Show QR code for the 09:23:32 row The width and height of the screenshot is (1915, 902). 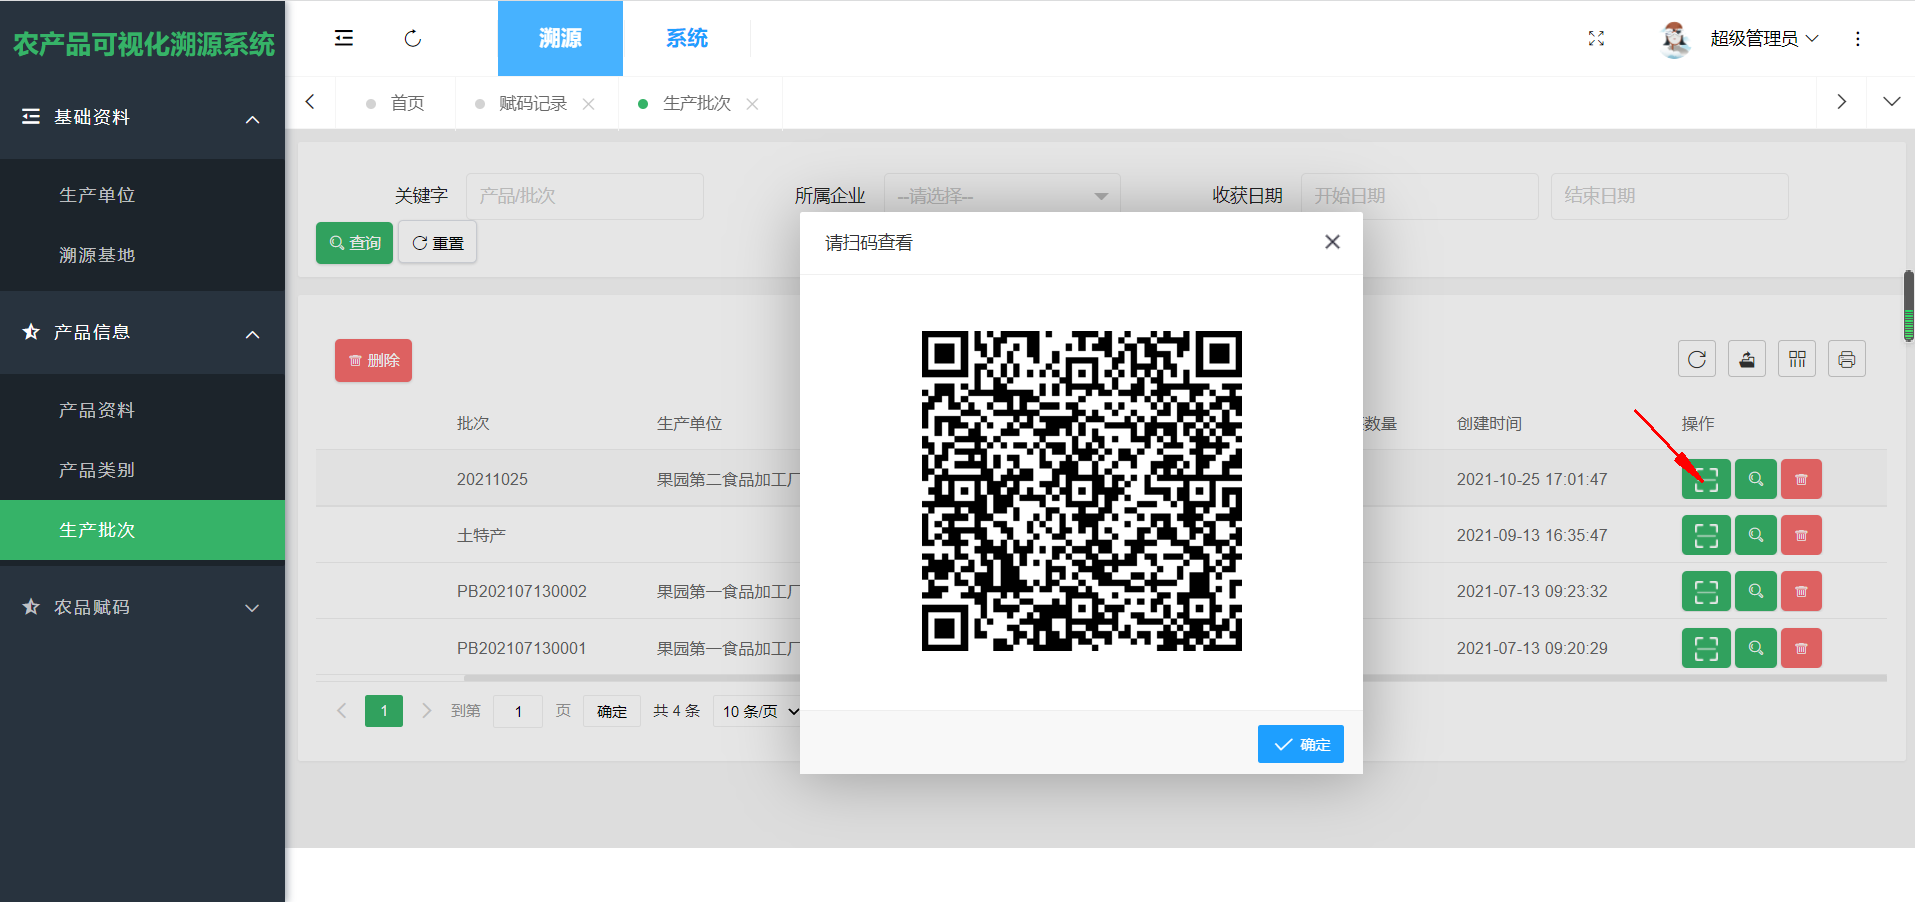click(1706, 591)
